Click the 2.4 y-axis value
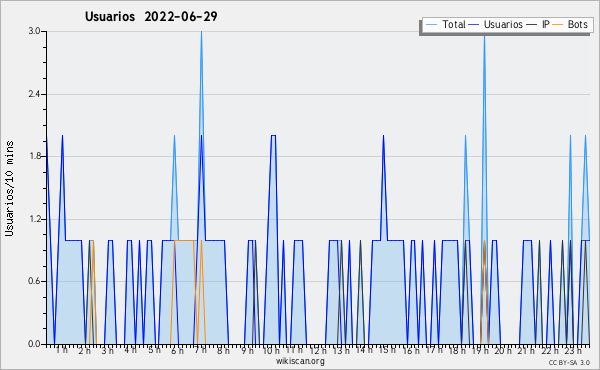 tap(34, 94)
